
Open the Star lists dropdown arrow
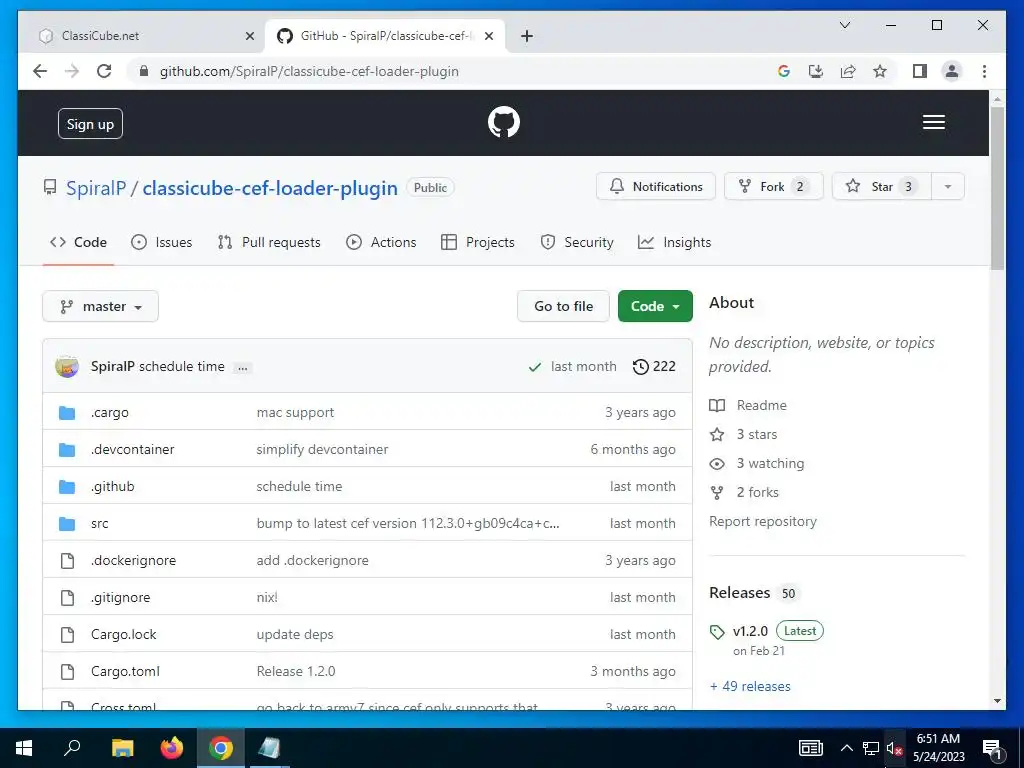(x=948, y=187)
